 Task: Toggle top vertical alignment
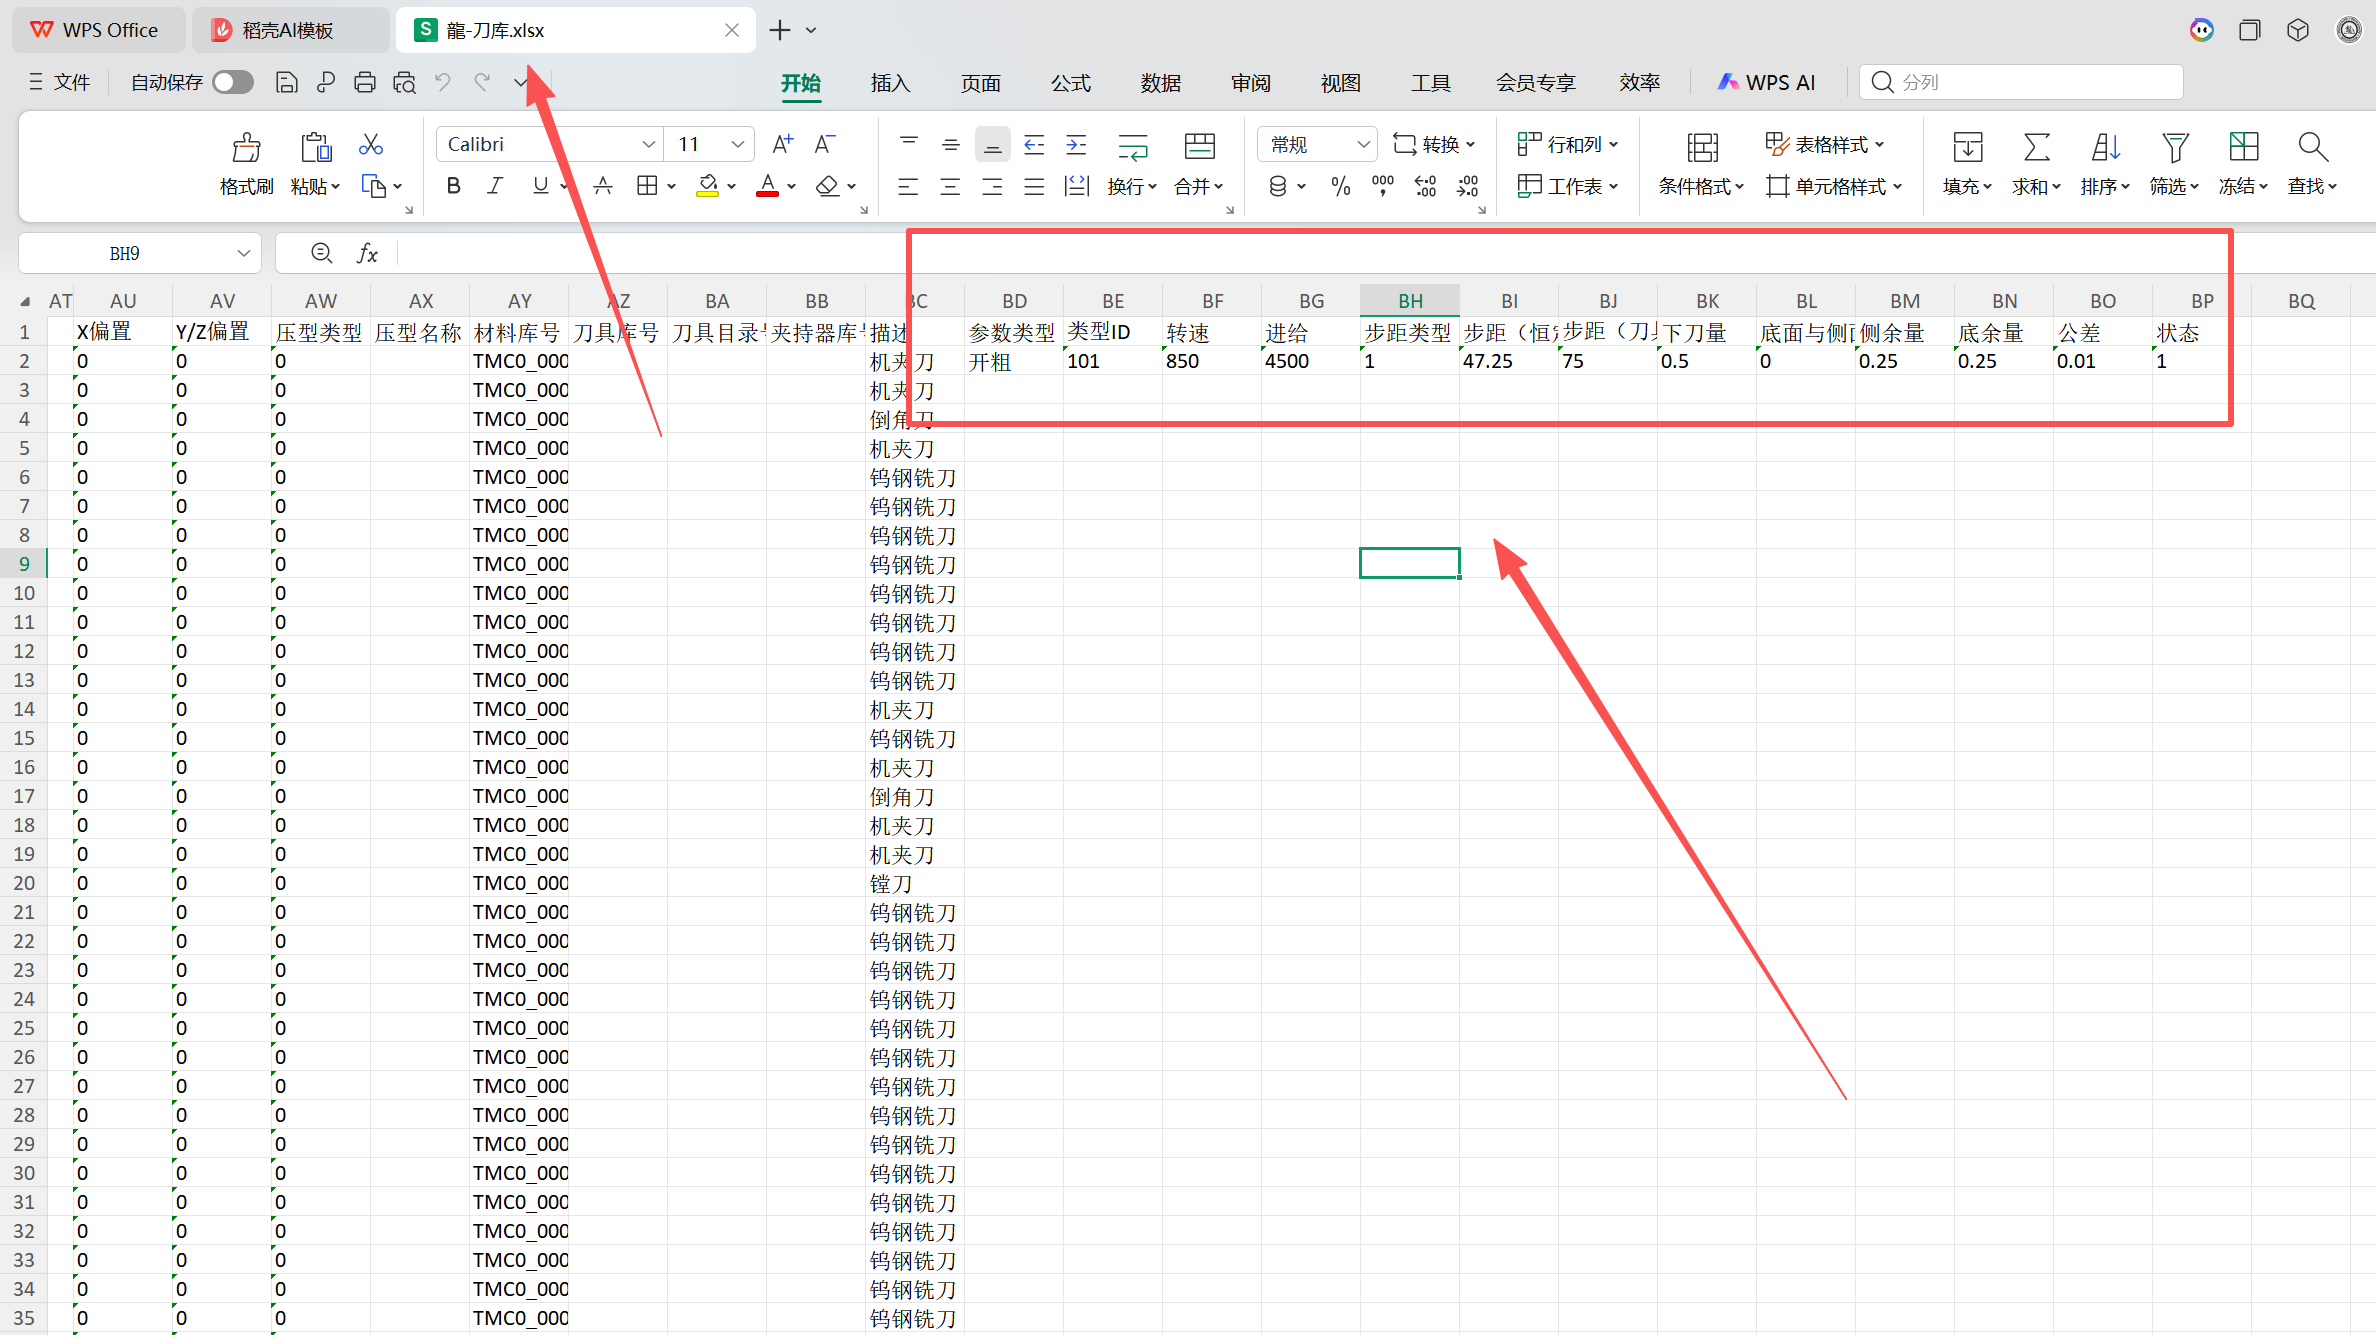click(909, 144)
